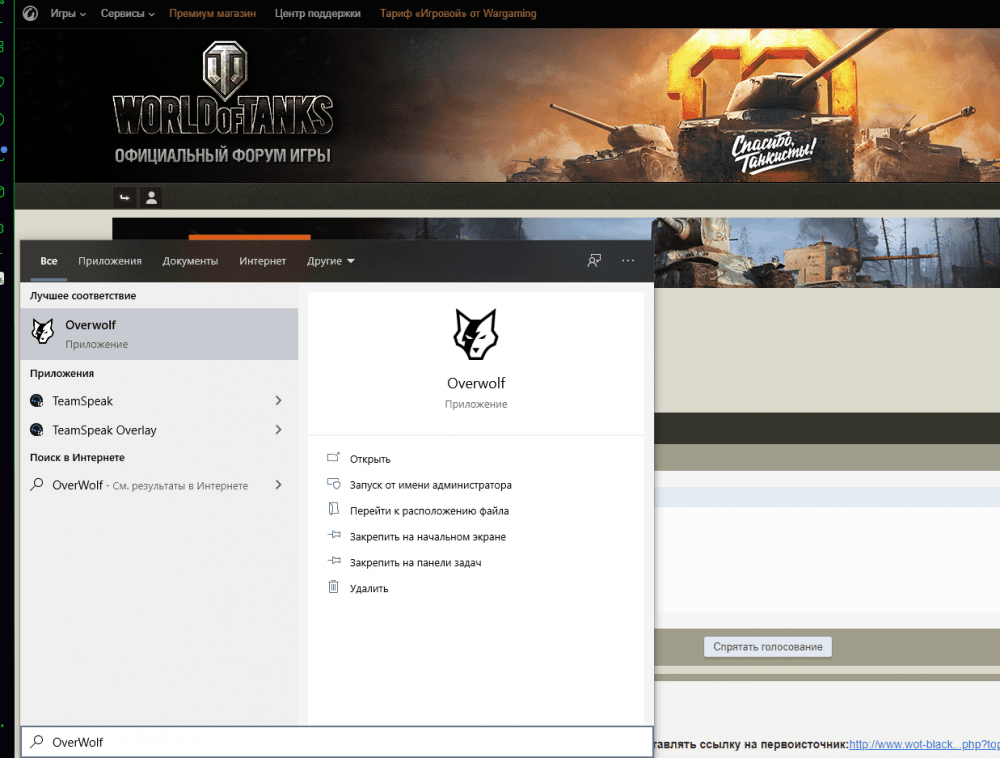Open the Другие filter dropdown
Image resolution: width=1000 pixels, height=758 pixels.
pos(331,261)
